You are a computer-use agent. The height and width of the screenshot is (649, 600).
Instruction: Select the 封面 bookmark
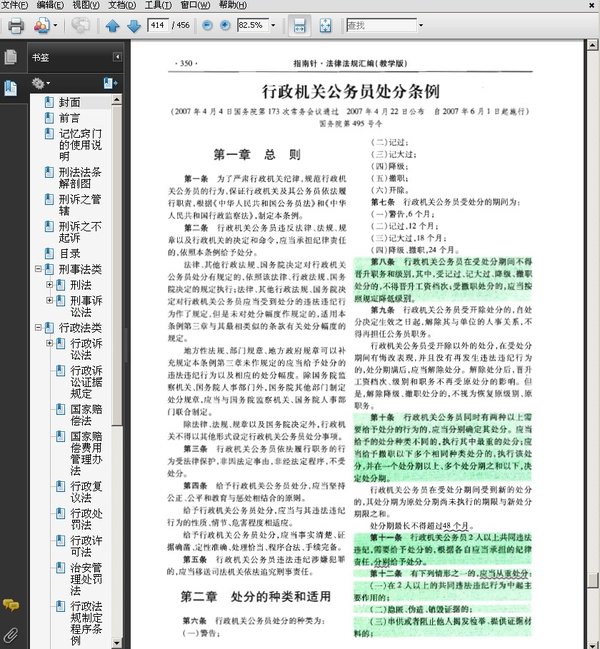[70, 102]
